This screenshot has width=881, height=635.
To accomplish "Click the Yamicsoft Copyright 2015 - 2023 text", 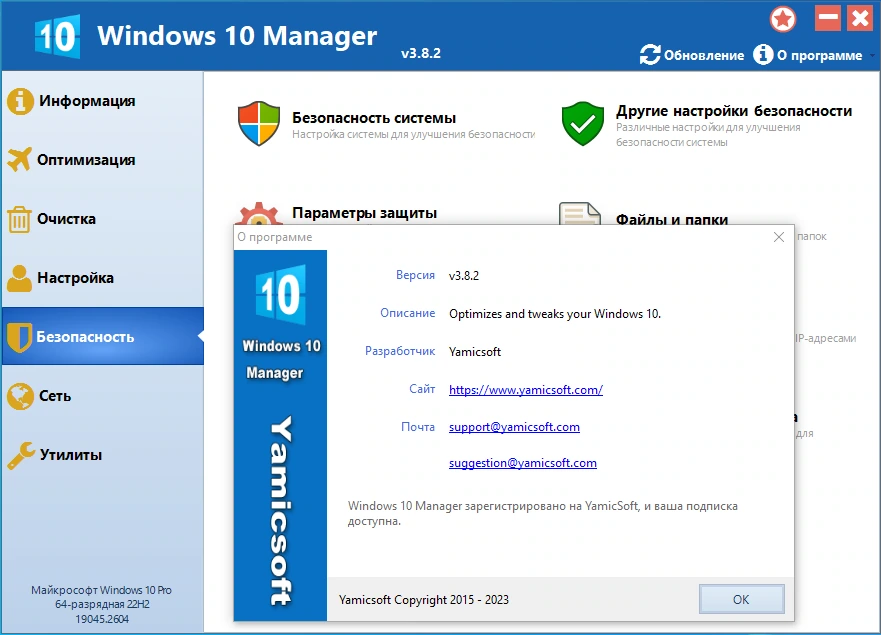I will point(424,600).
